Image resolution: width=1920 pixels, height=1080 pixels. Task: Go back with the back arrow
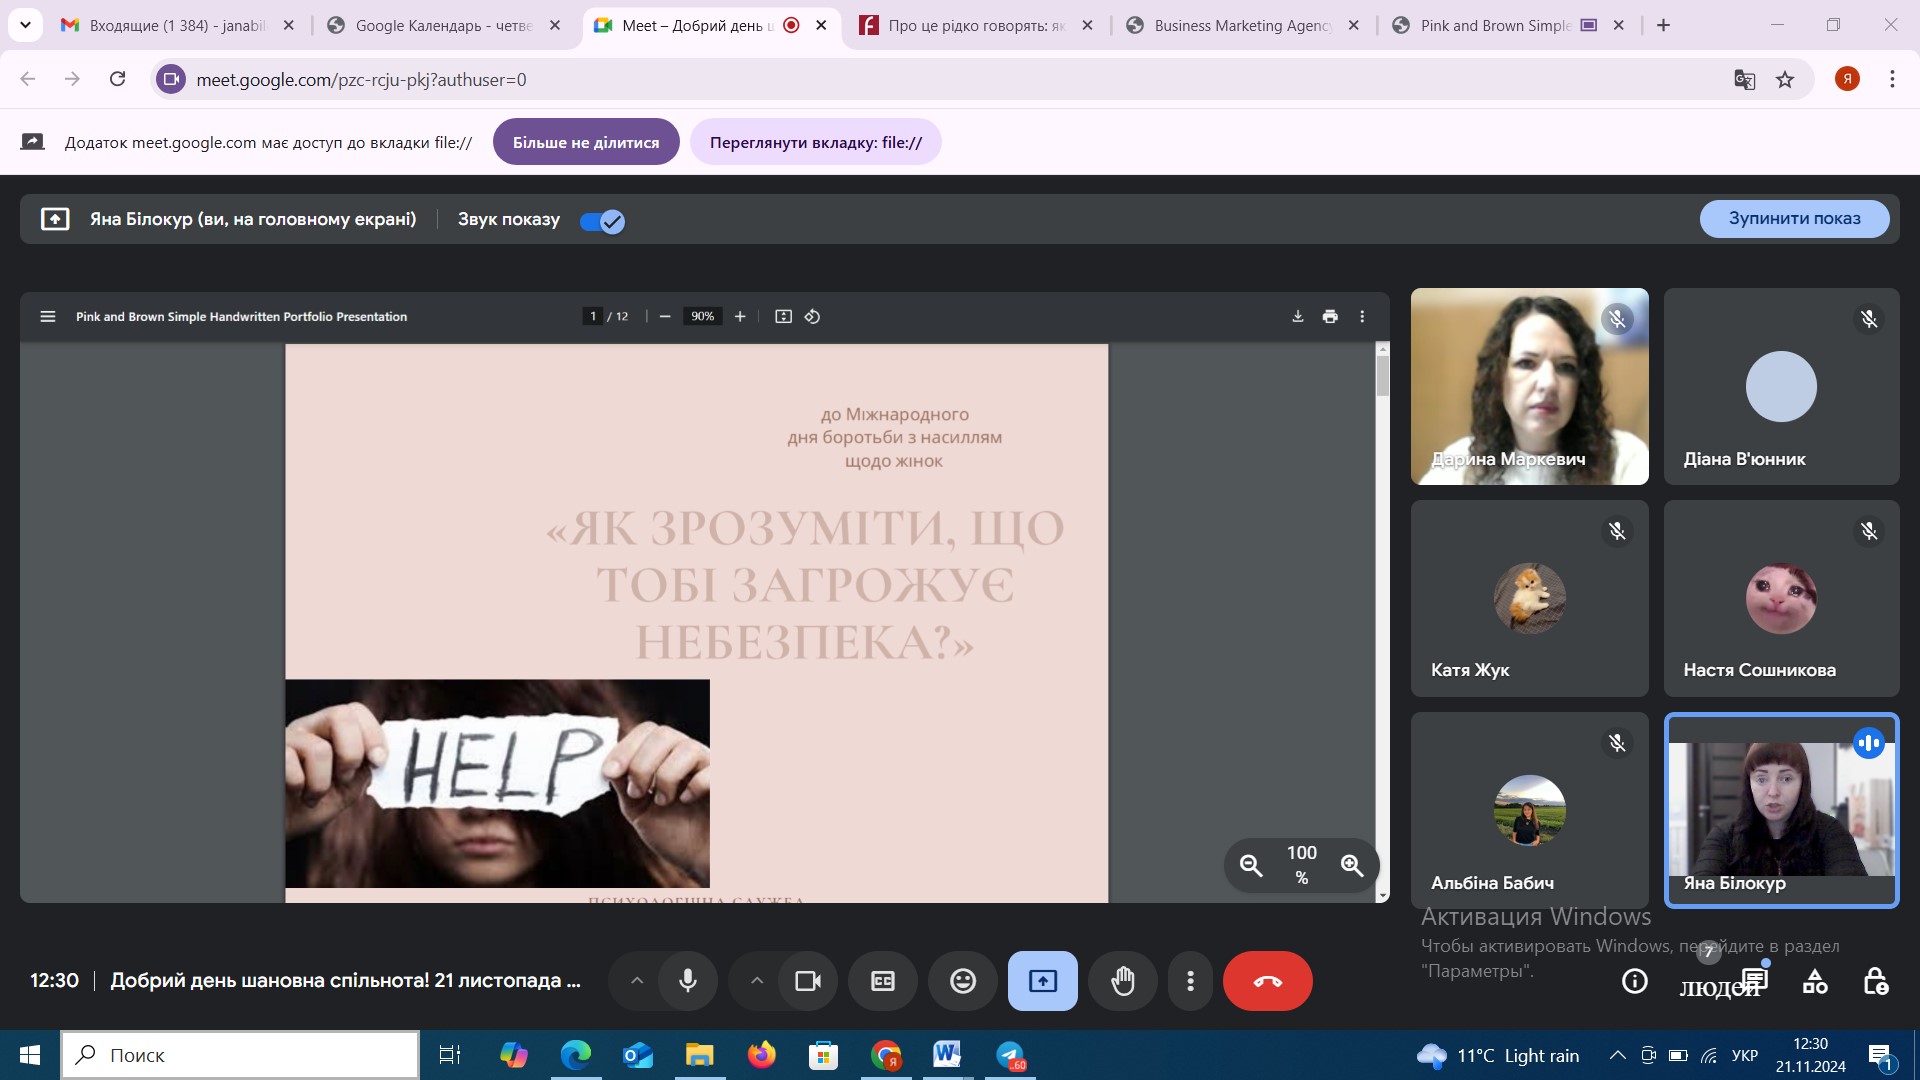pos(28,79)
